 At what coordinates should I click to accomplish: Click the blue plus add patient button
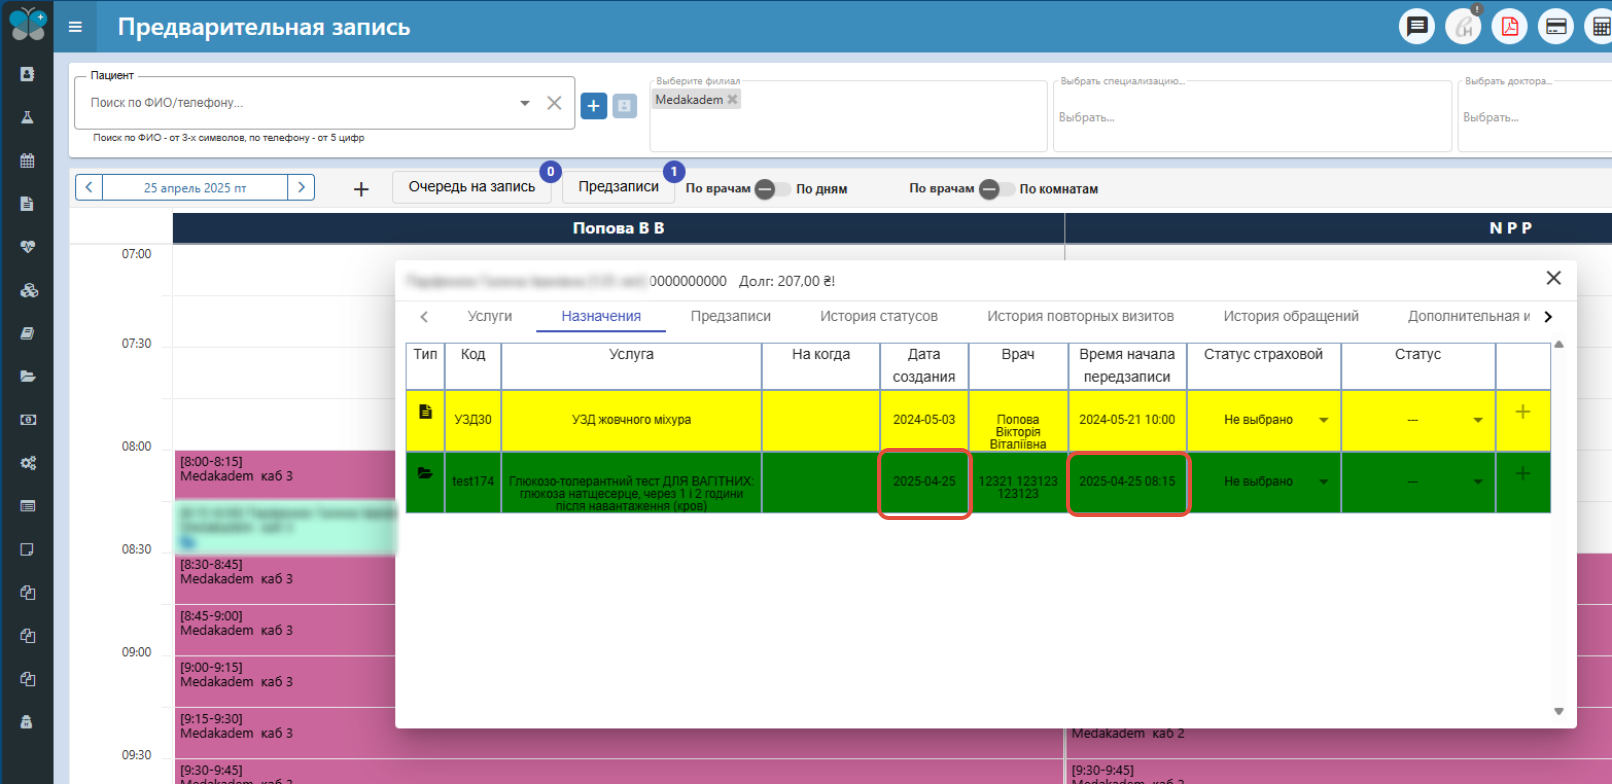tap(594, 105)
